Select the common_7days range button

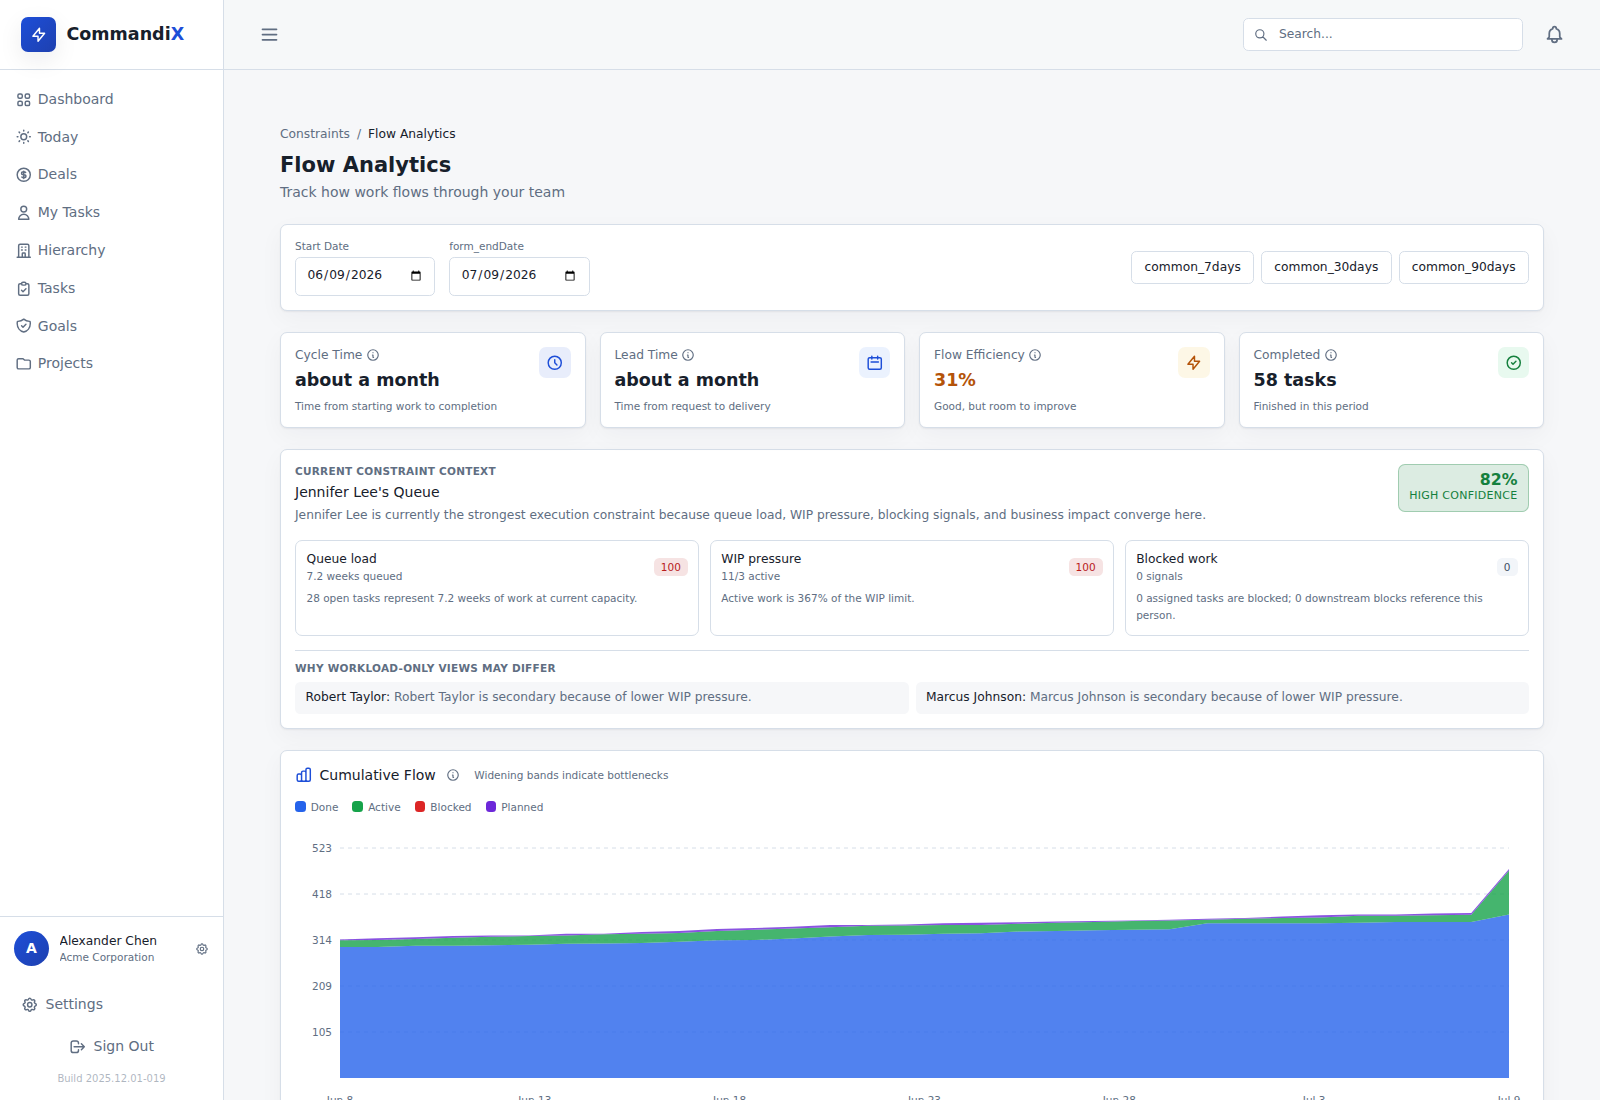1192,267
